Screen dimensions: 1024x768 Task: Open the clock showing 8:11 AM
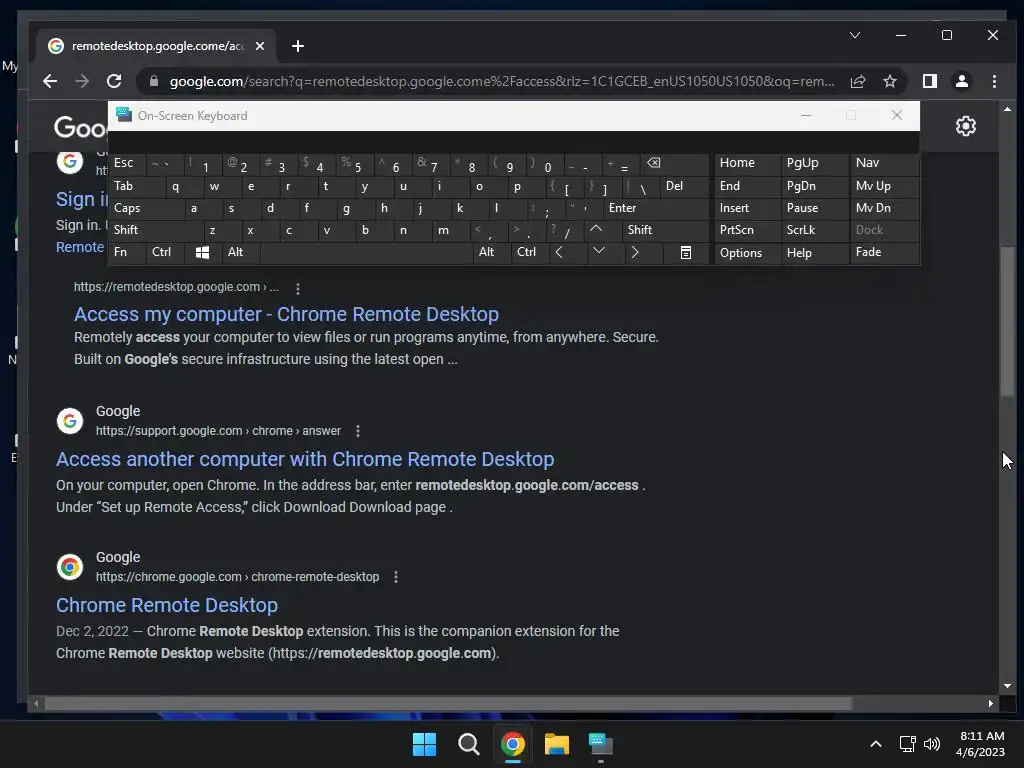980,744
